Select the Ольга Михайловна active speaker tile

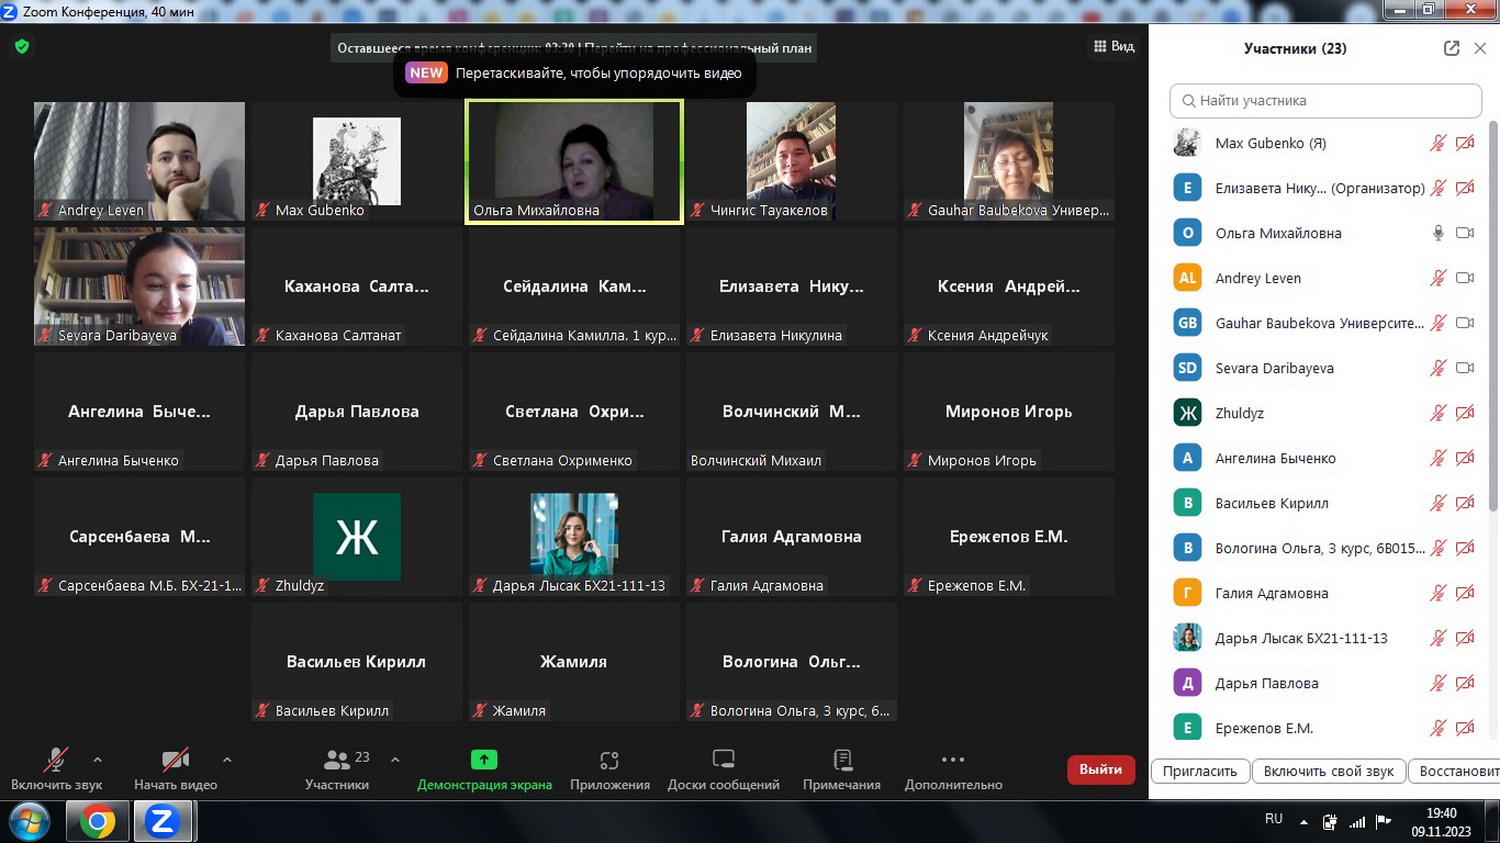(574, 161)
